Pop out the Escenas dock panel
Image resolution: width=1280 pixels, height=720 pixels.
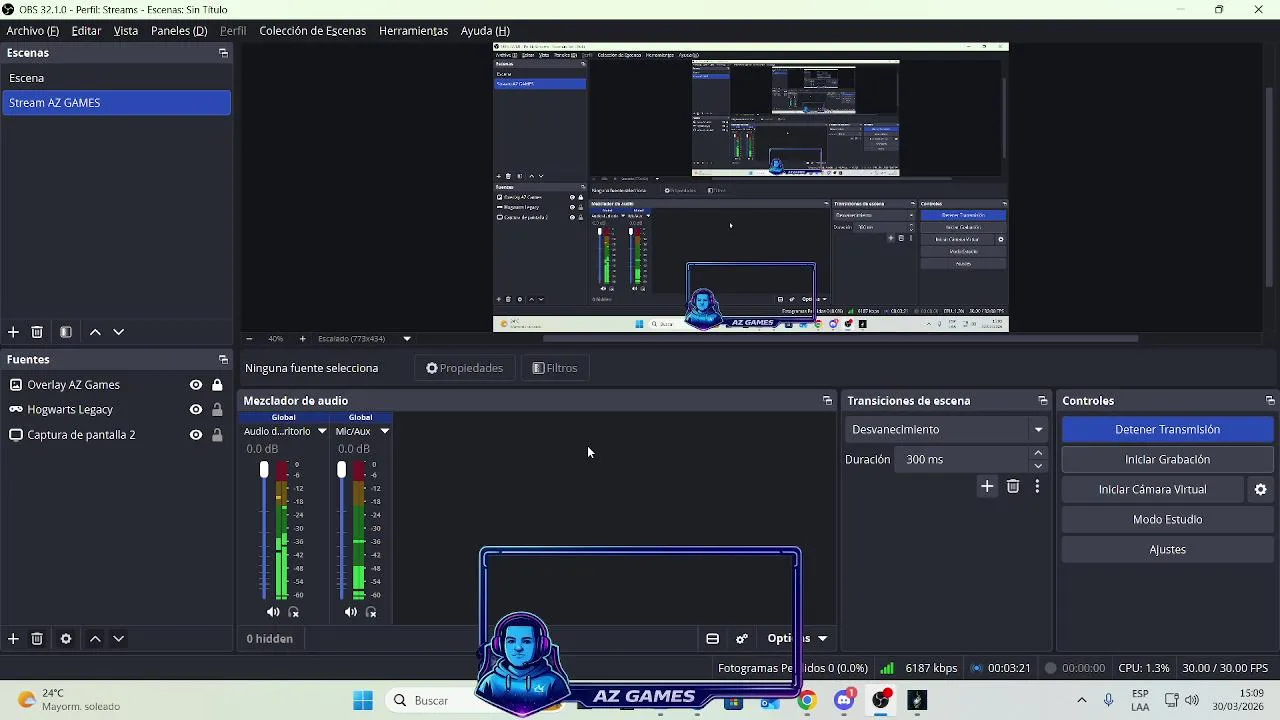coord(223,53)
